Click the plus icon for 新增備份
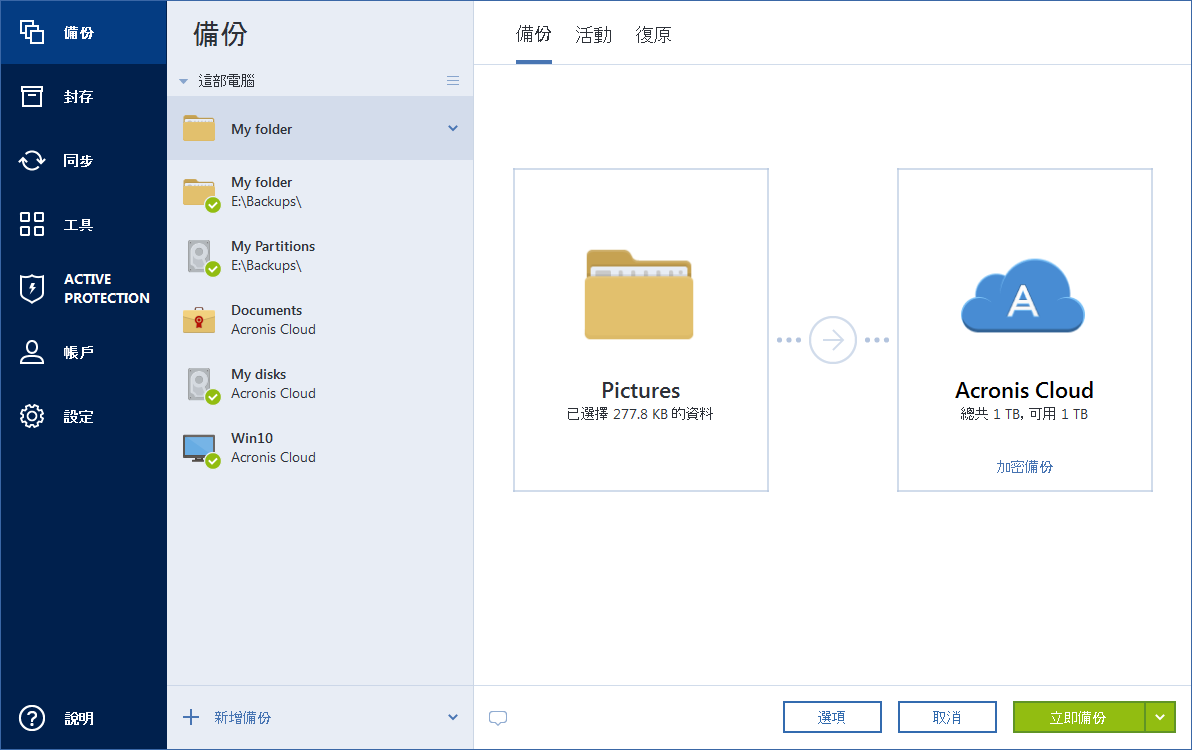Image resolution: width=1192 pixels, height=750 pixels. coord(191,717)
